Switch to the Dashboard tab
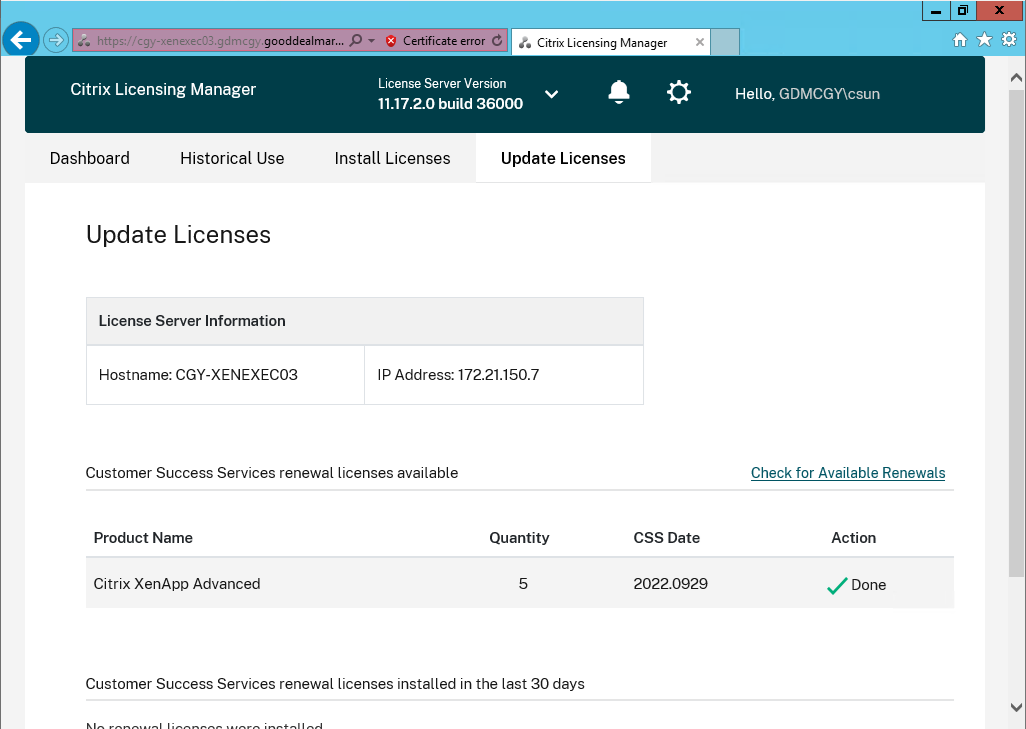Image resolution: width=1026 pixels, height=729 pixels. tap(90, 158)
